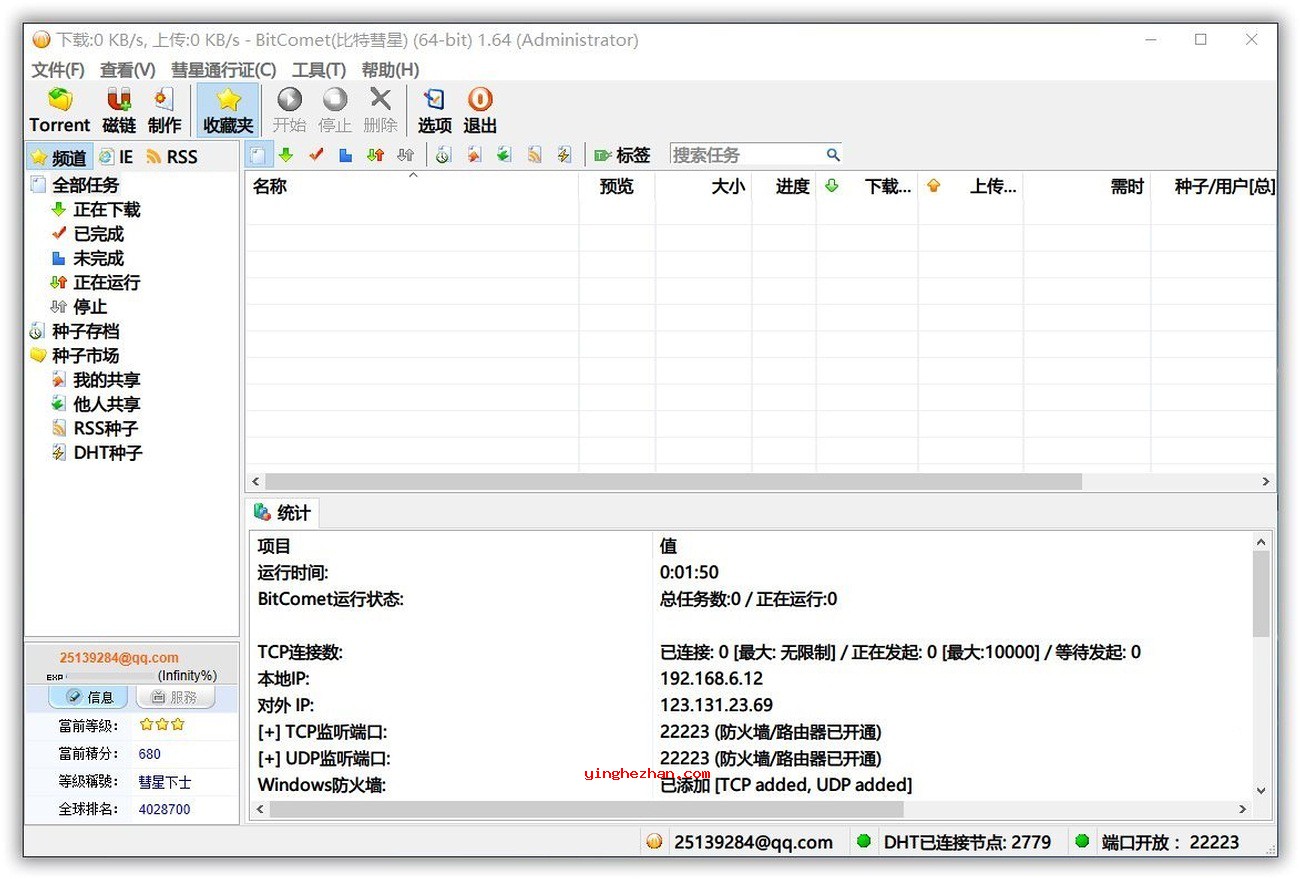Select the all-tasks filter icon in the filter bar
1300x879 pixels.
[x=257, y=155]
